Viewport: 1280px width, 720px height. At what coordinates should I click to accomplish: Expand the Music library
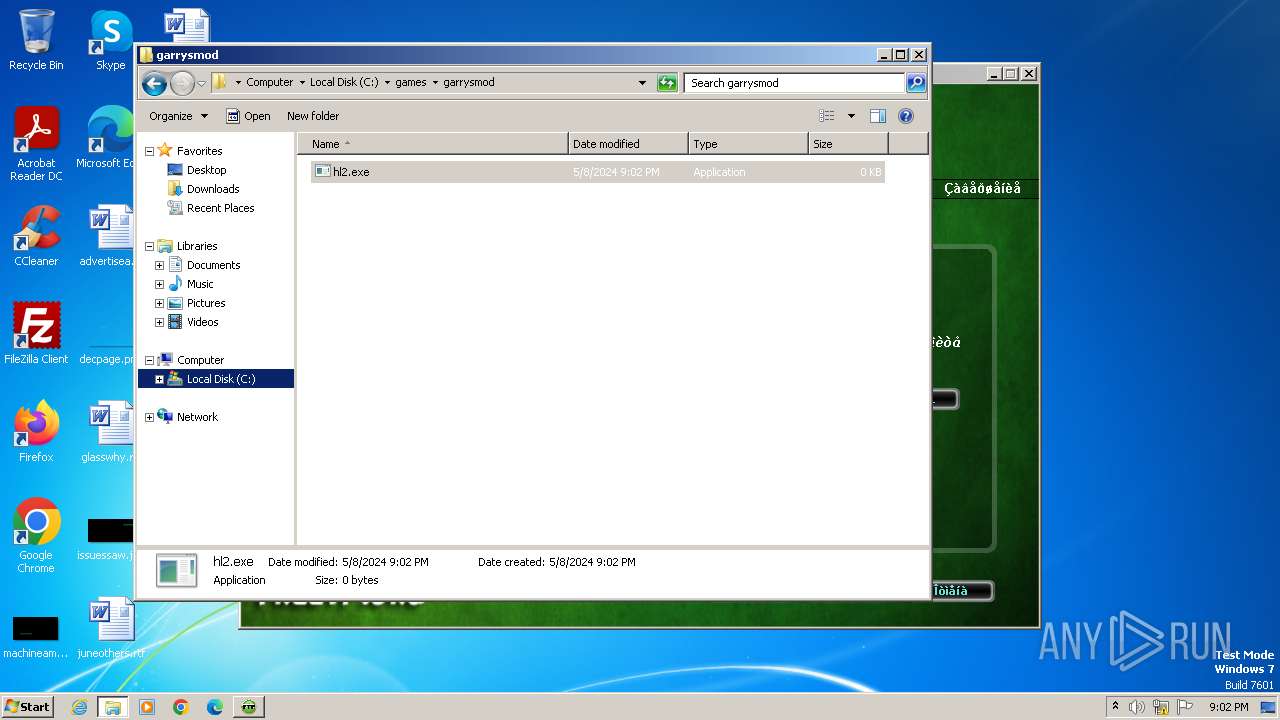159,284
